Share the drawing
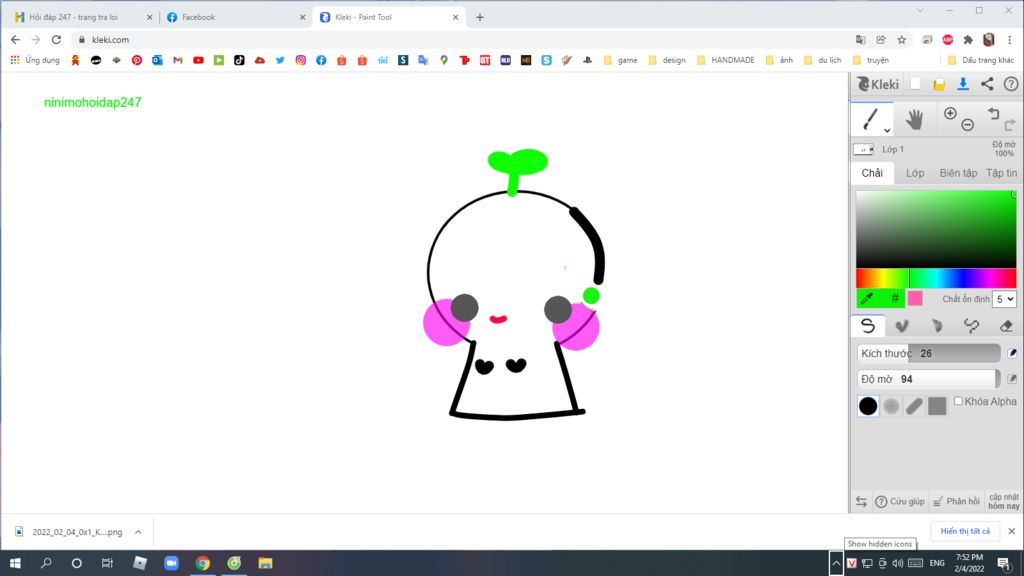Screen dimensions: 1024x576 coord(987,84)
